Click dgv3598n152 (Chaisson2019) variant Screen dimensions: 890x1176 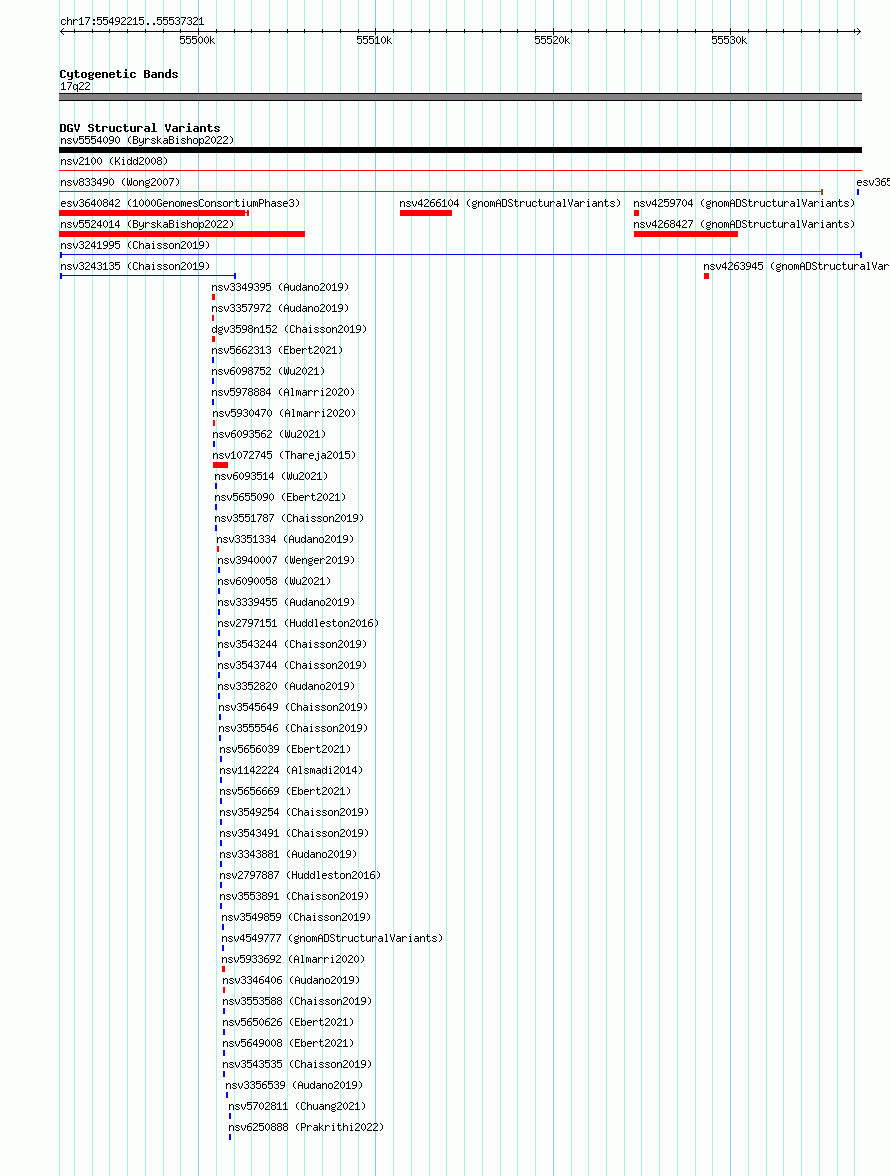coord(289,329)
